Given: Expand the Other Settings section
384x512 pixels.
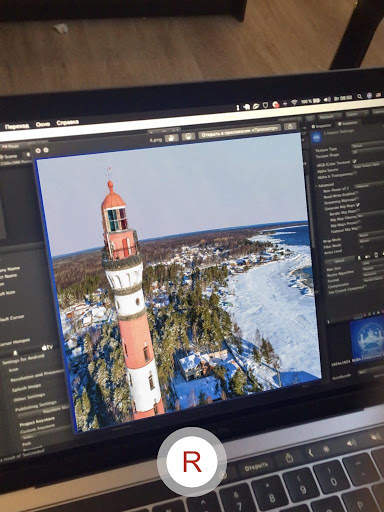Looking at the screenshot, I should (28, 396).
